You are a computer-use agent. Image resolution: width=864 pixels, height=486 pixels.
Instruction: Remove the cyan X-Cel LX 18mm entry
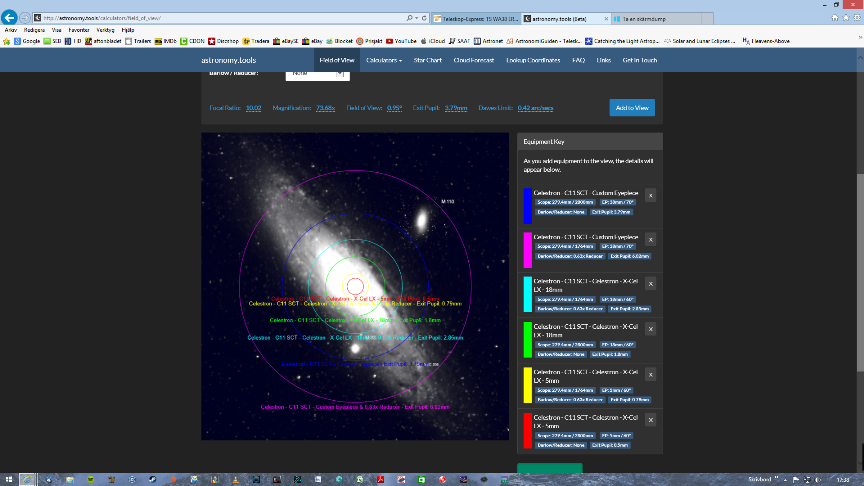(650, 284)
